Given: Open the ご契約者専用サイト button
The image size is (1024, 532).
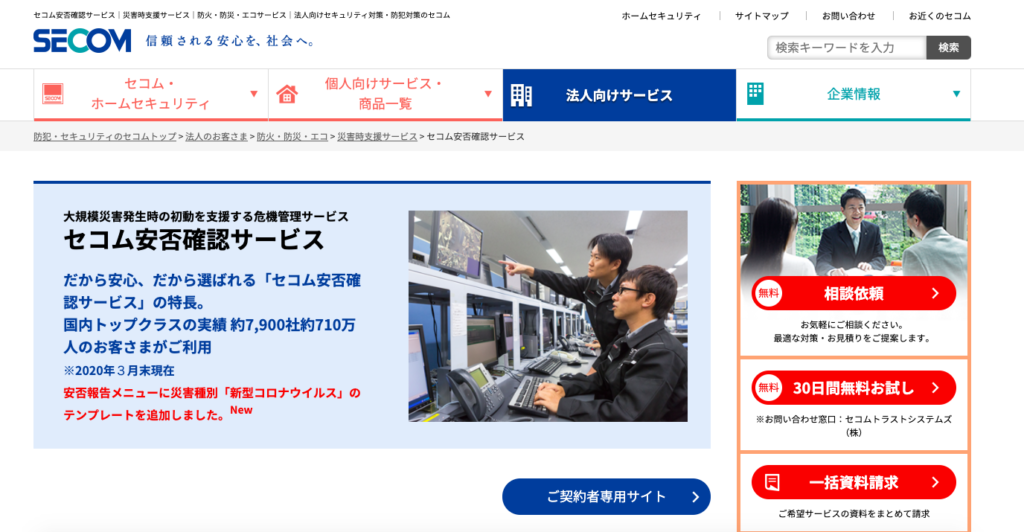Looking at the screenshot, I should pyautogui.click(x=606, y=497).
